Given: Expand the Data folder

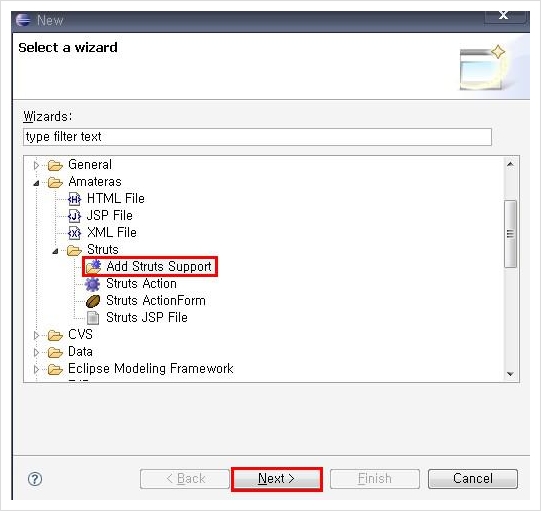Looking at the screenshot, I should 36,352.
